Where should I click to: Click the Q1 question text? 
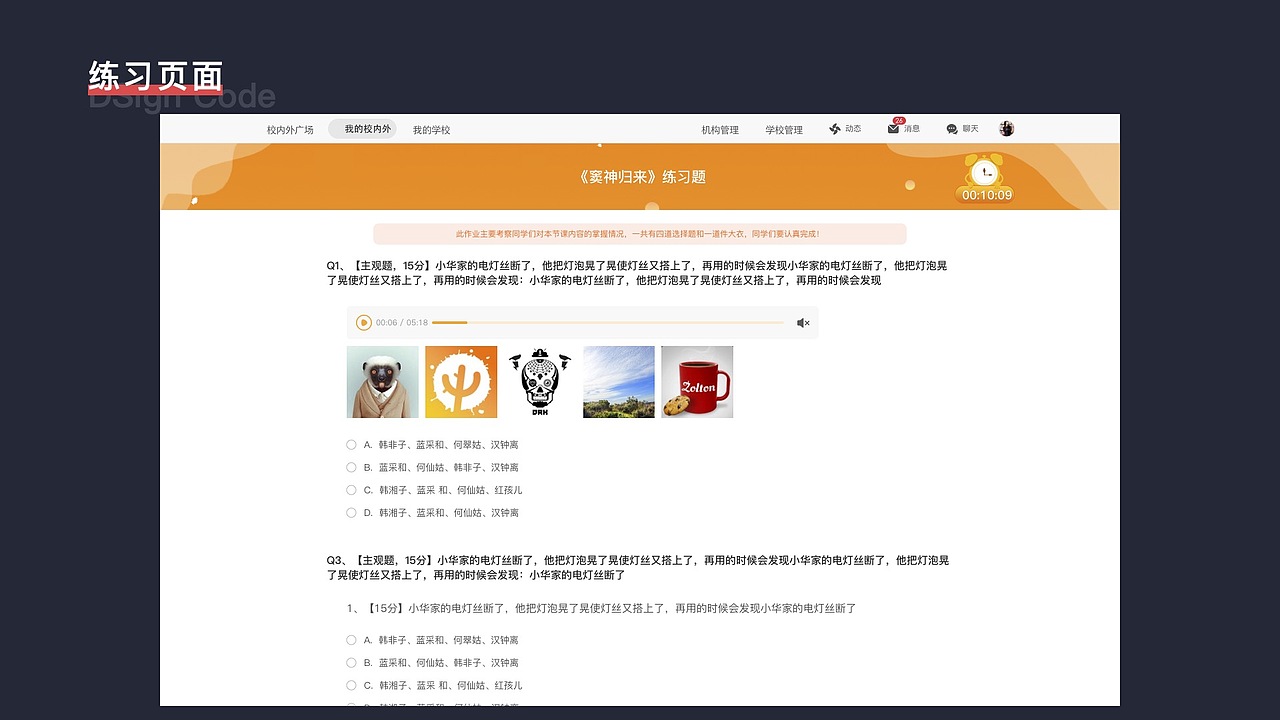pyautogui.click(x=637, y=273)
